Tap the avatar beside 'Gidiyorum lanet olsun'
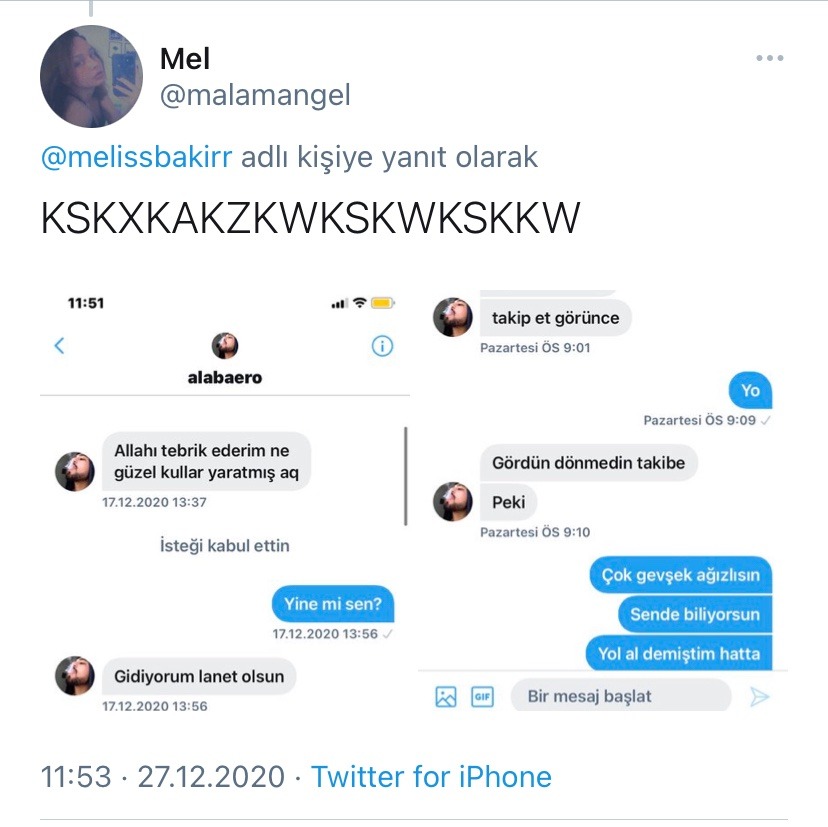 [75, 676]
